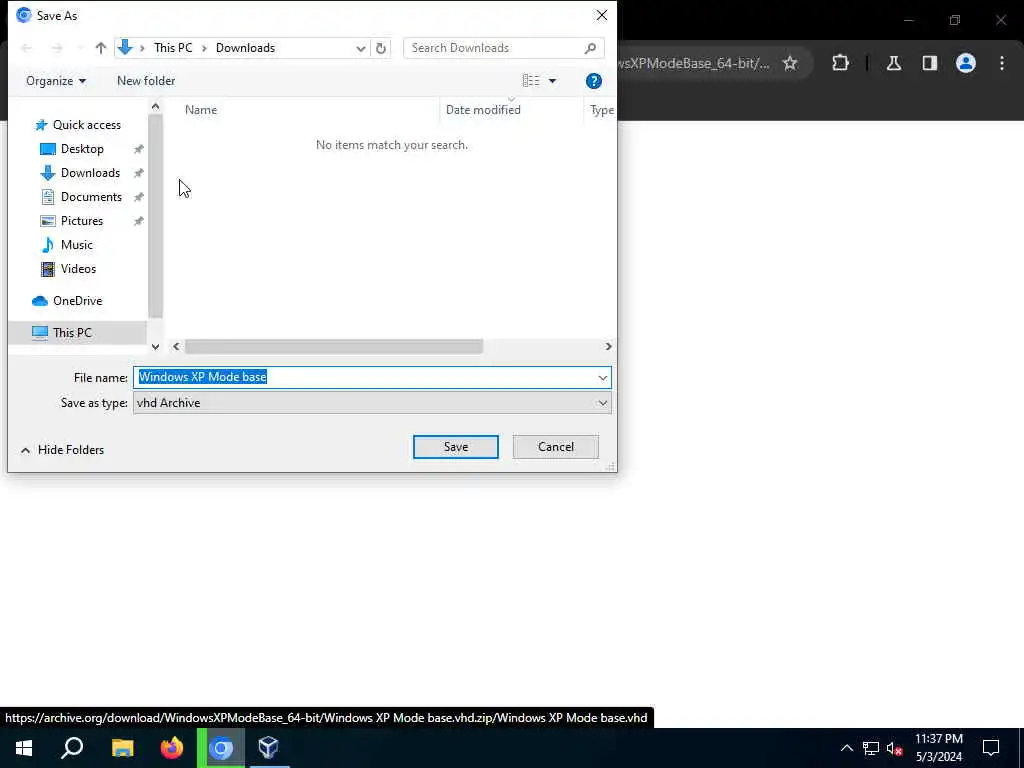
Task: Select Videos in navigation pane
Action: pyautogui.click(x=78, y=269)
